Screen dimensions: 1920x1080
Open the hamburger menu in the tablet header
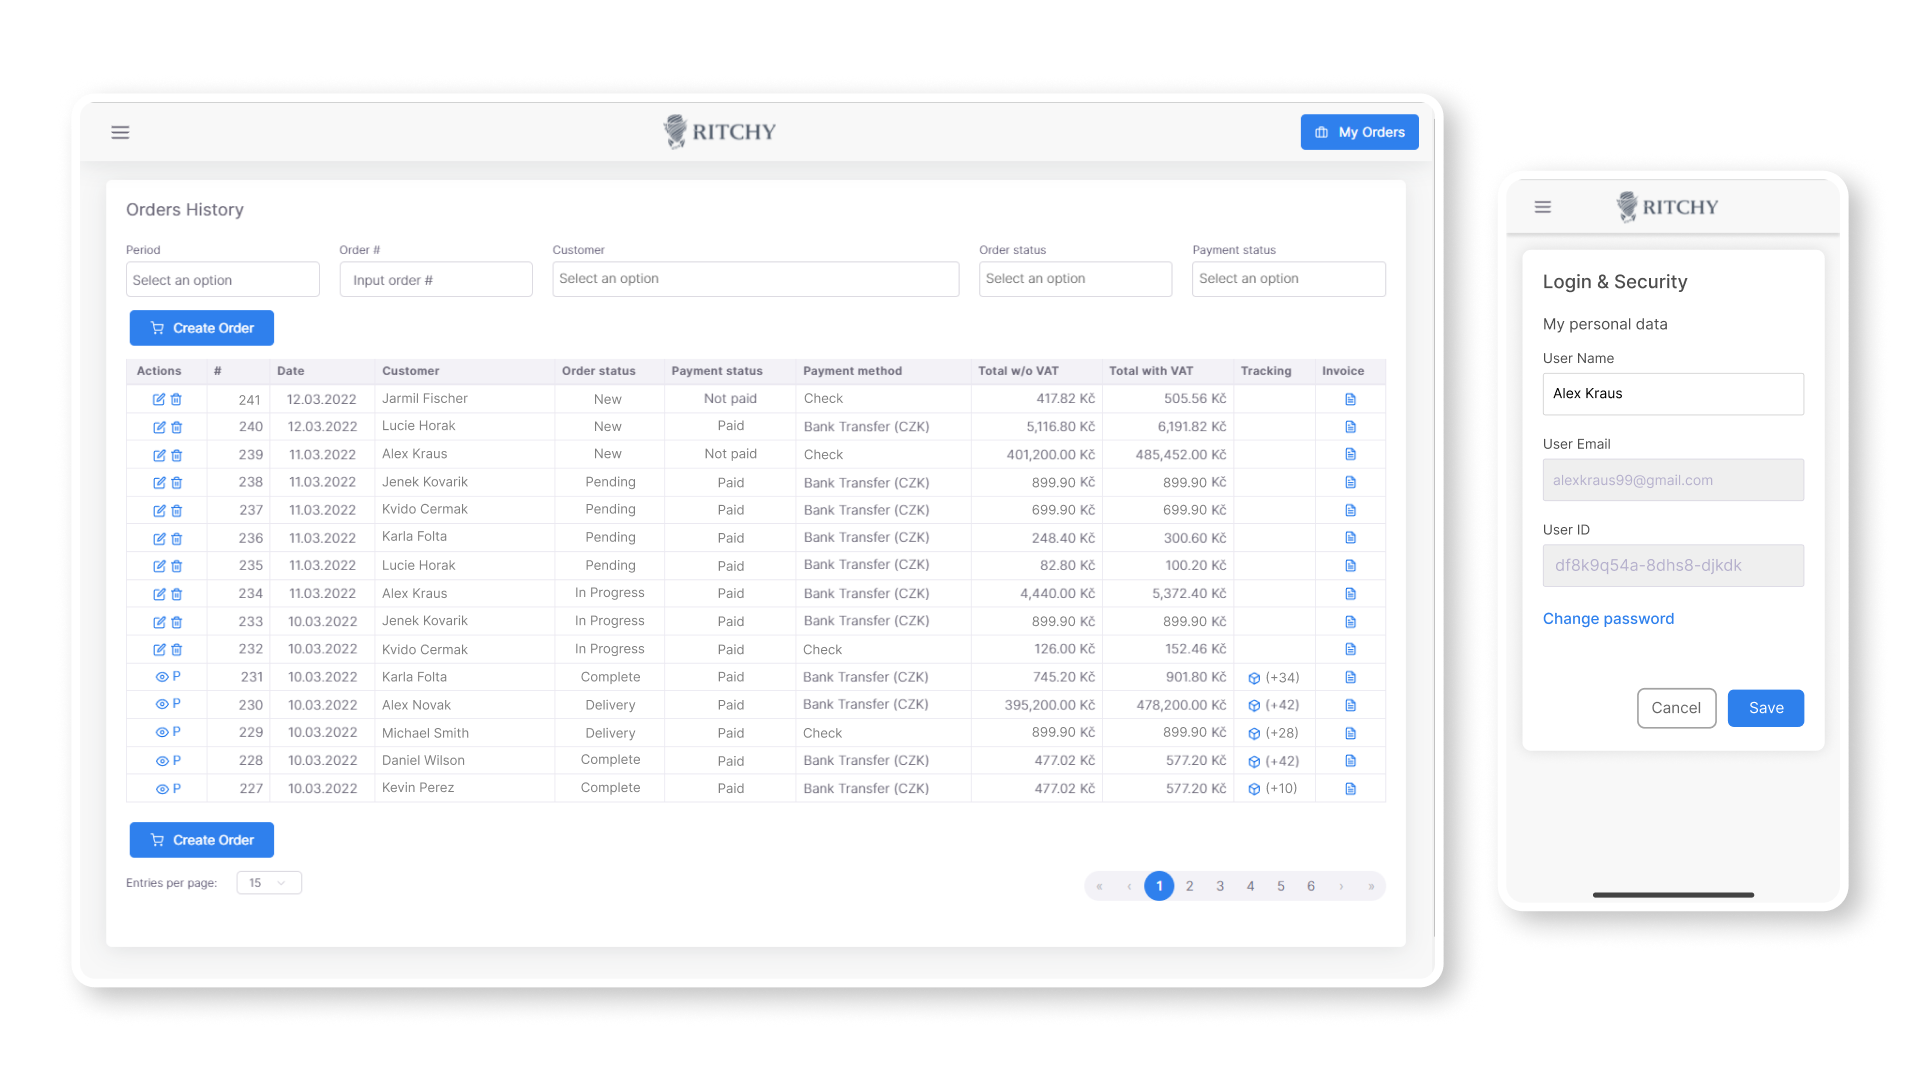coord(120,132)
